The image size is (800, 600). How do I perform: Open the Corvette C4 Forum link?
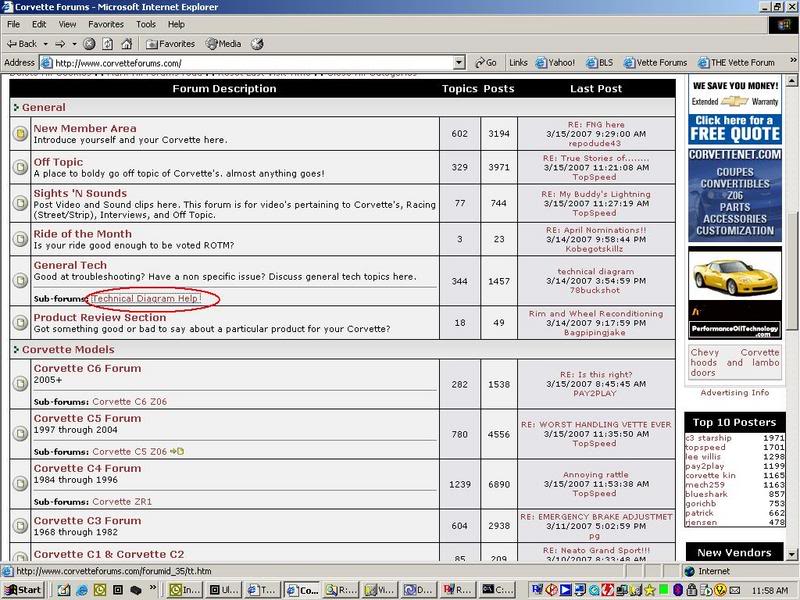(87, 468)
